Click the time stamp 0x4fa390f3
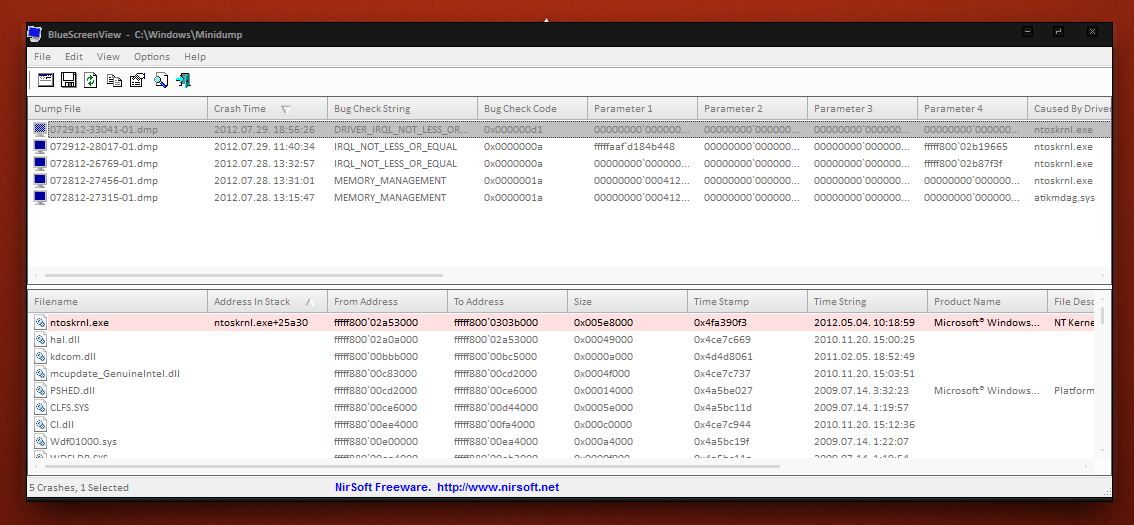This screenshot has width=1134, height=525. (720, 323)
